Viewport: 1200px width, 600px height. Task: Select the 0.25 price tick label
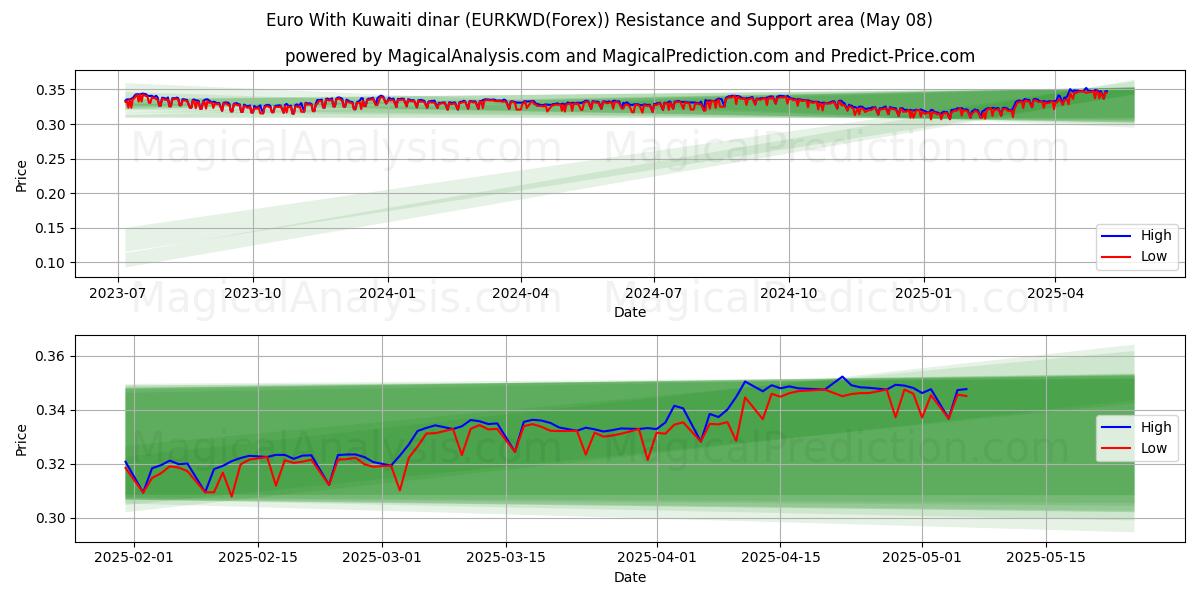(x=51, y=159)
